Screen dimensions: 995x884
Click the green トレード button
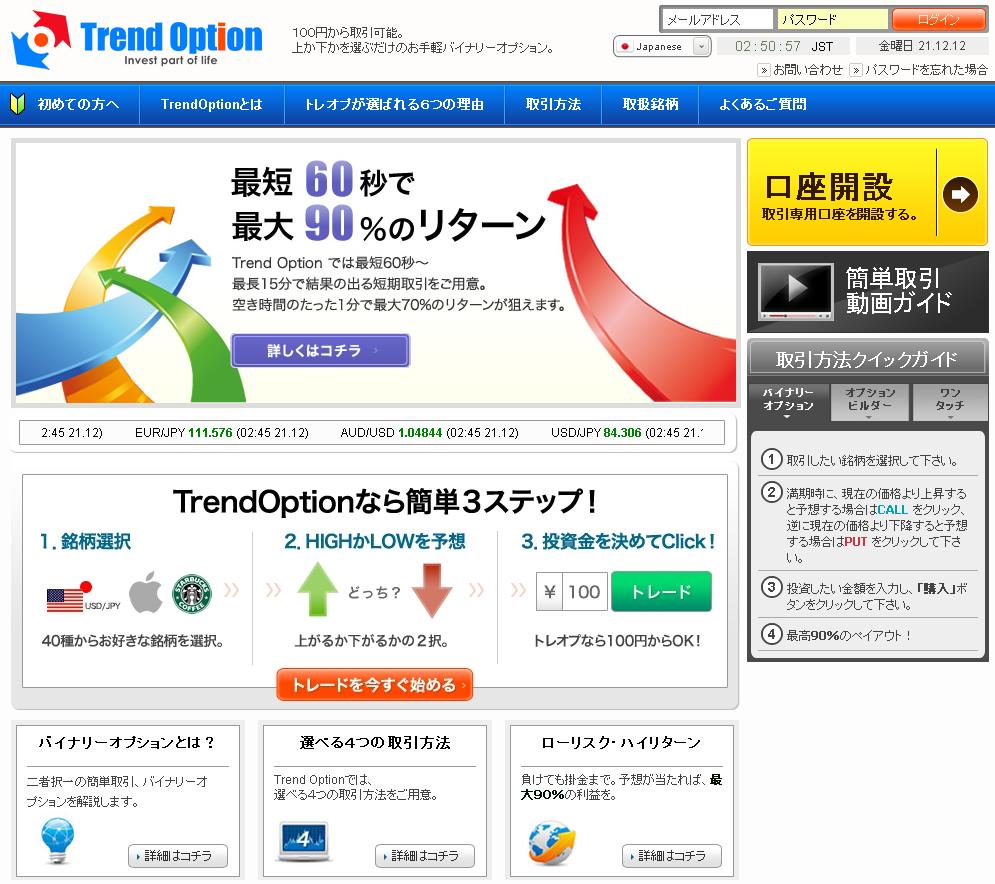tap(661, 591)
